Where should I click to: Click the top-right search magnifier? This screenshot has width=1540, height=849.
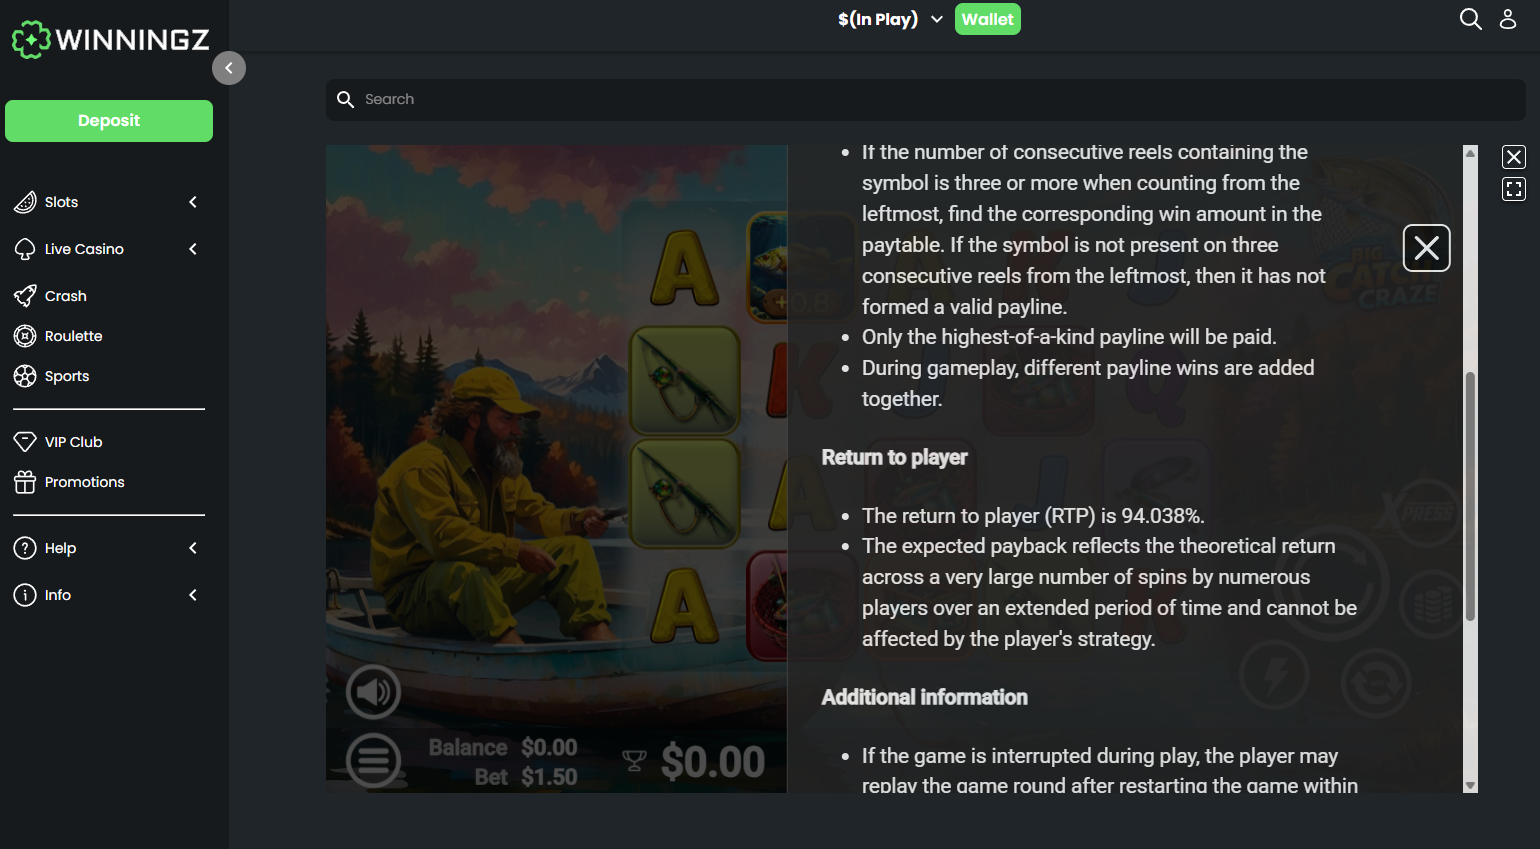click(1470, 19)
